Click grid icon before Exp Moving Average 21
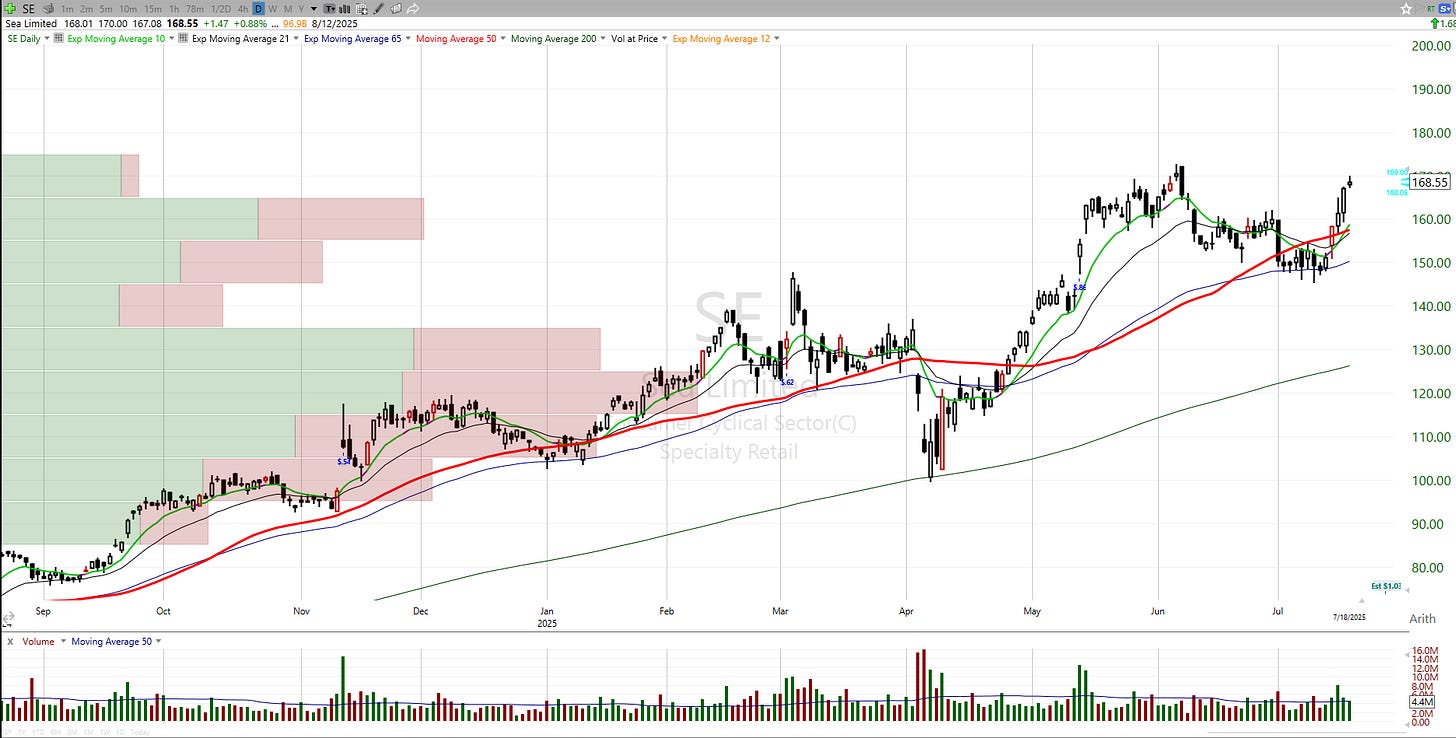The height and width of the screenshot is (738, 1456). tap(182, 38)
